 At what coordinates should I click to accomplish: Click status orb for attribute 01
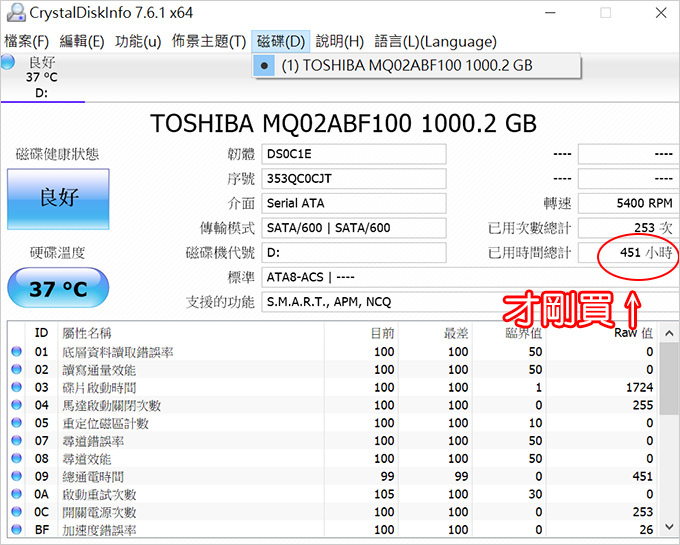16,352
